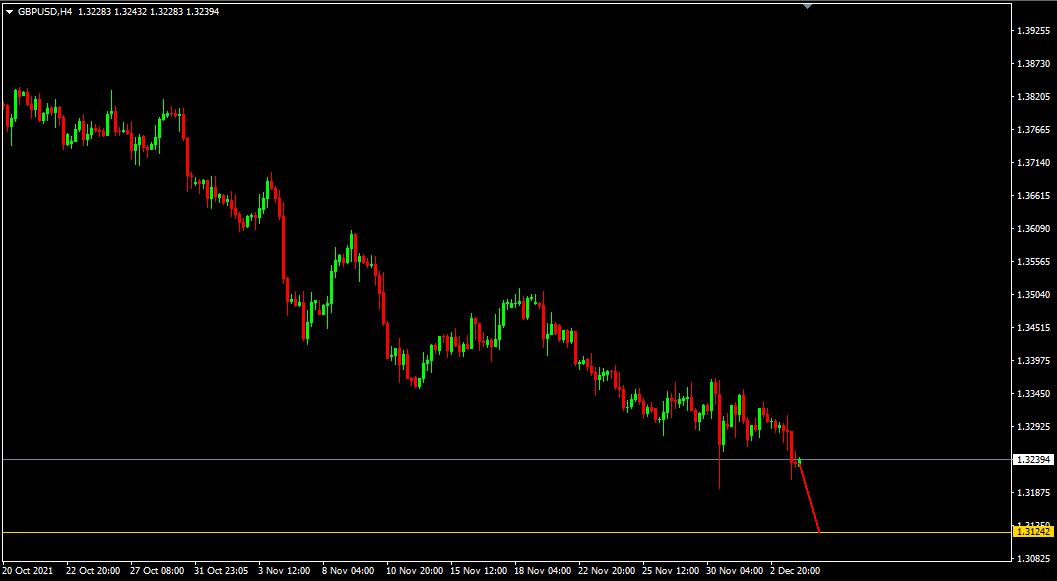Image resolution: width=1057 pixels, height=581 pixels.
Task: Click the 1.35040 price axis label
Action: (x=1034, y=295)
